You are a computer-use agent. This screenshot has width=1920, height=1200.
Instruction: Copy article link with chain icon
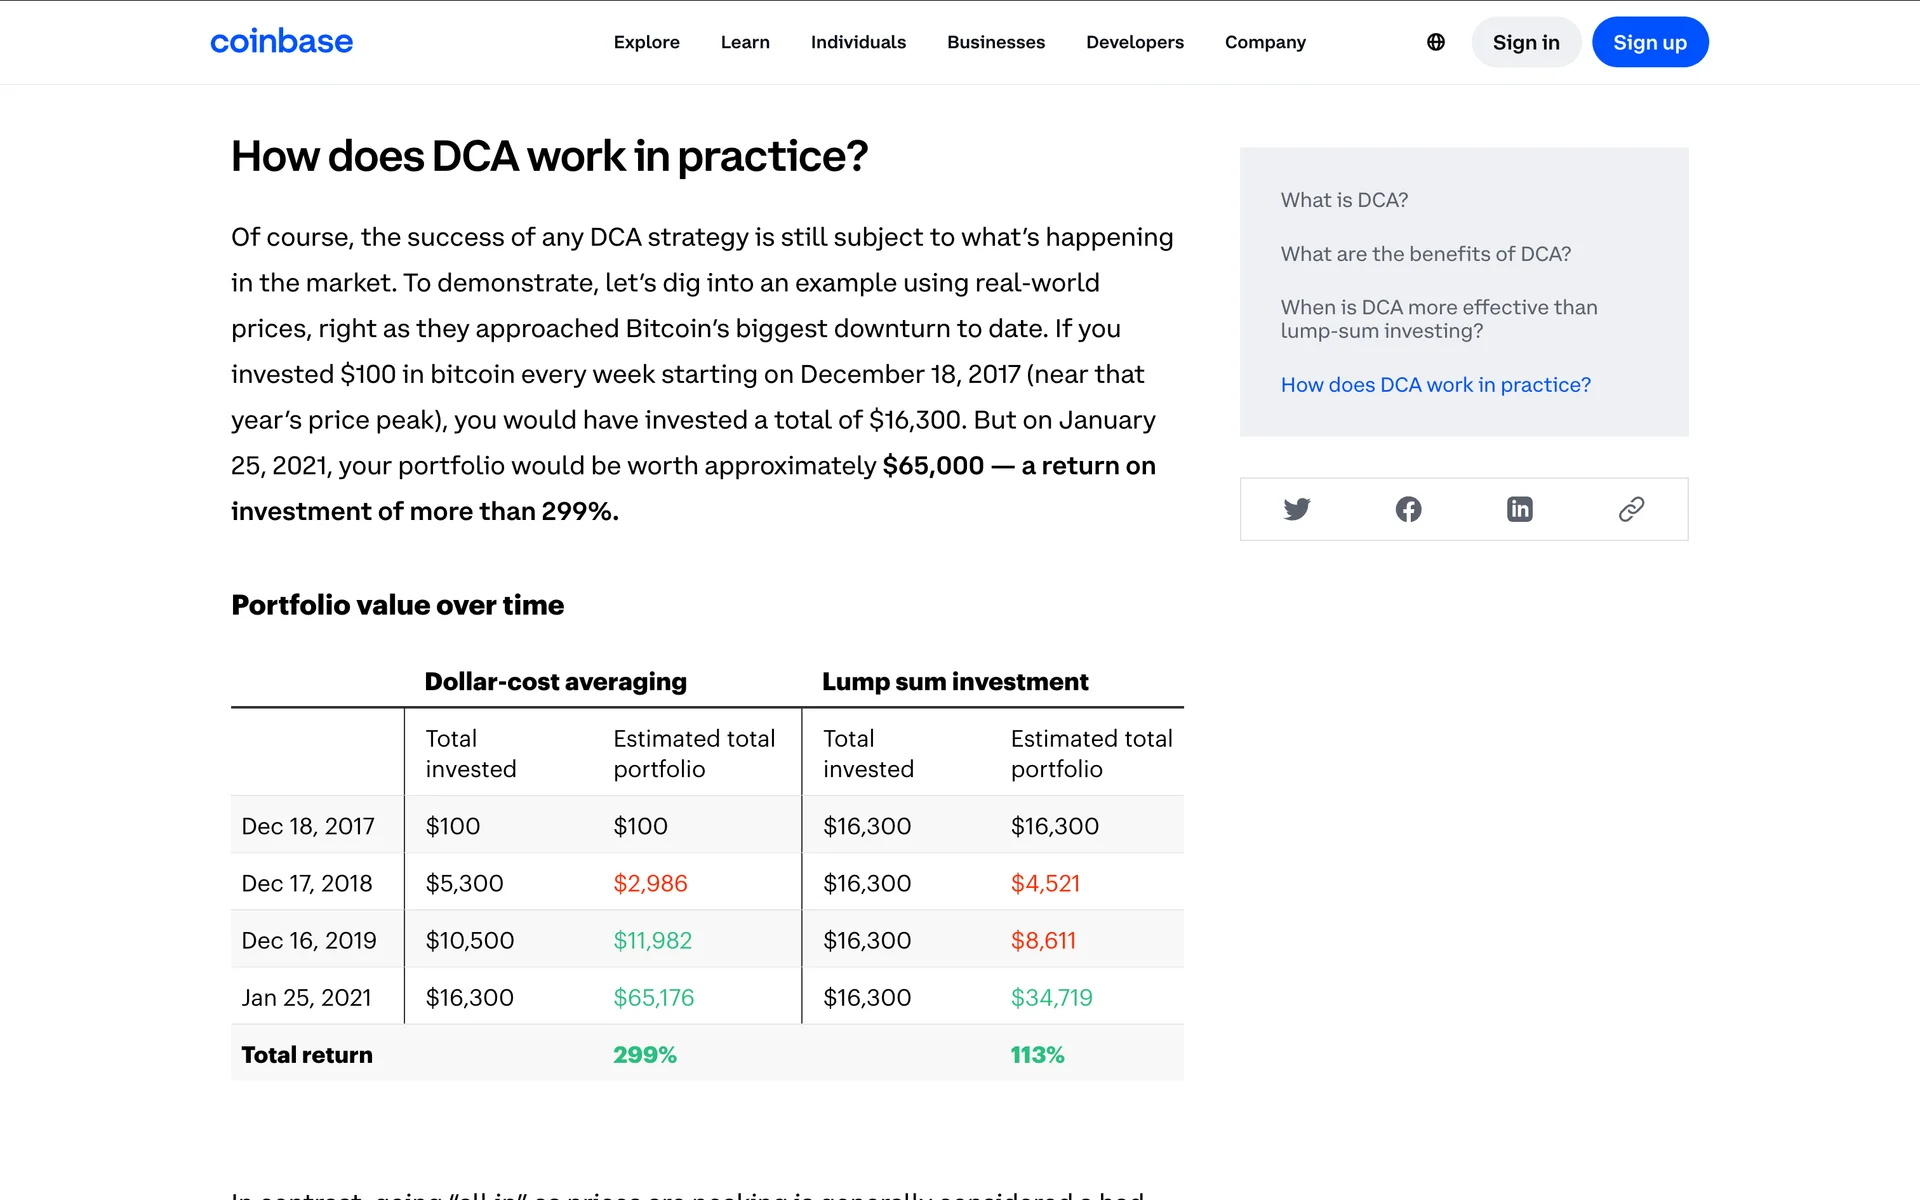[x=1631, y=509]
